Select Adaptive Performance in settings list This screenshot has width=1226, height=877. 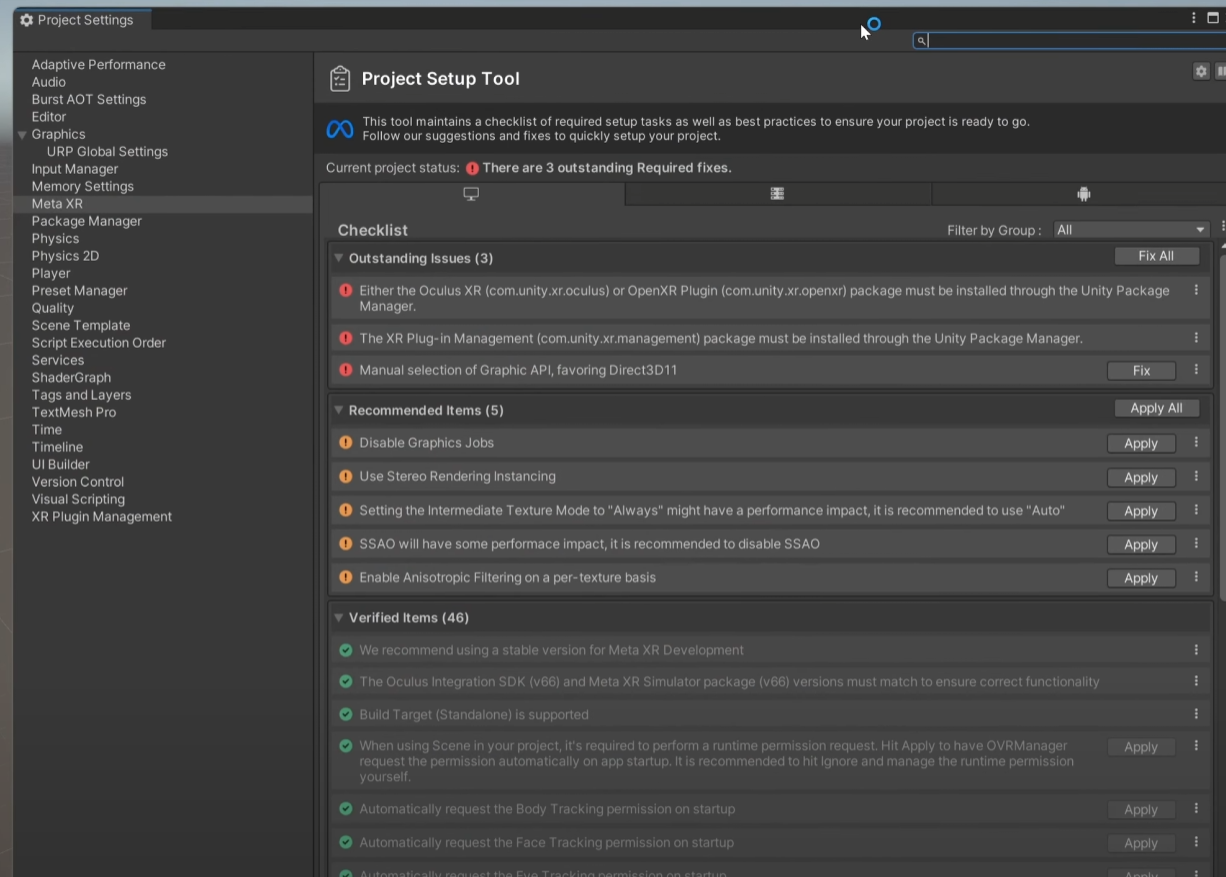[x=98, y=65]
